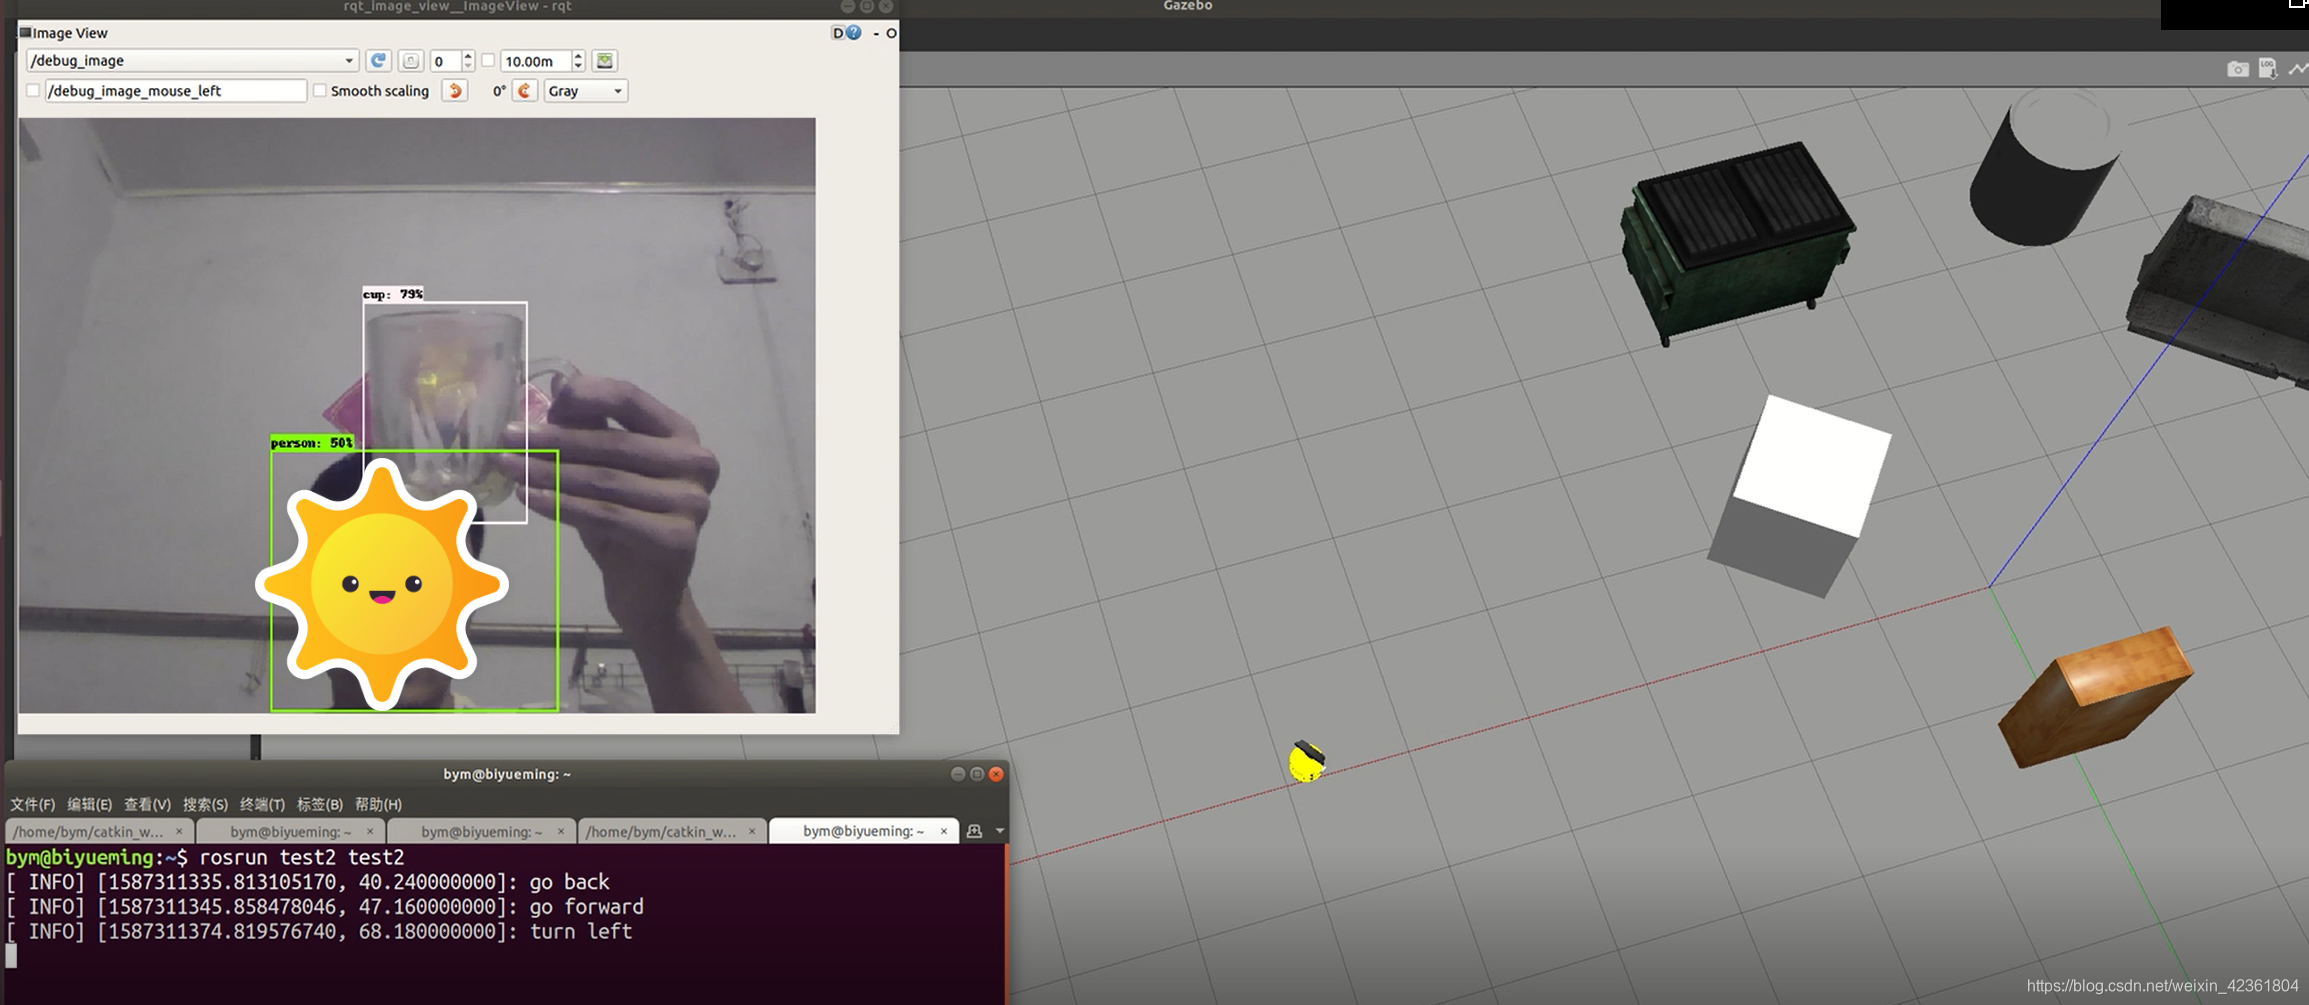Maximize the terminal window
The width and height of the screenshot is (2309, 1005).
pos(977,774)
